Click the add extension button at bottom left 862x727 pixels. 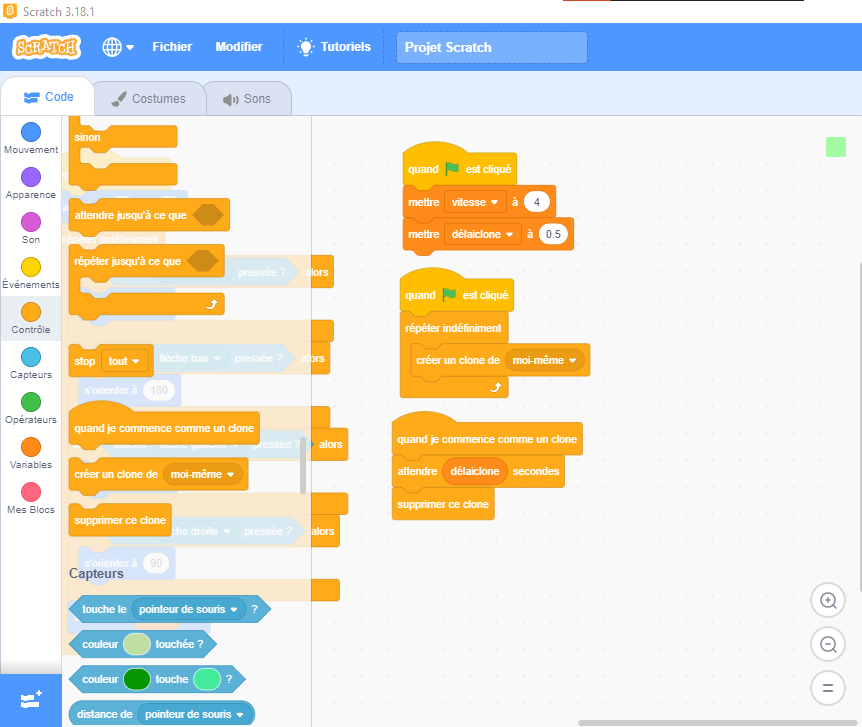[x=30, y=699]
